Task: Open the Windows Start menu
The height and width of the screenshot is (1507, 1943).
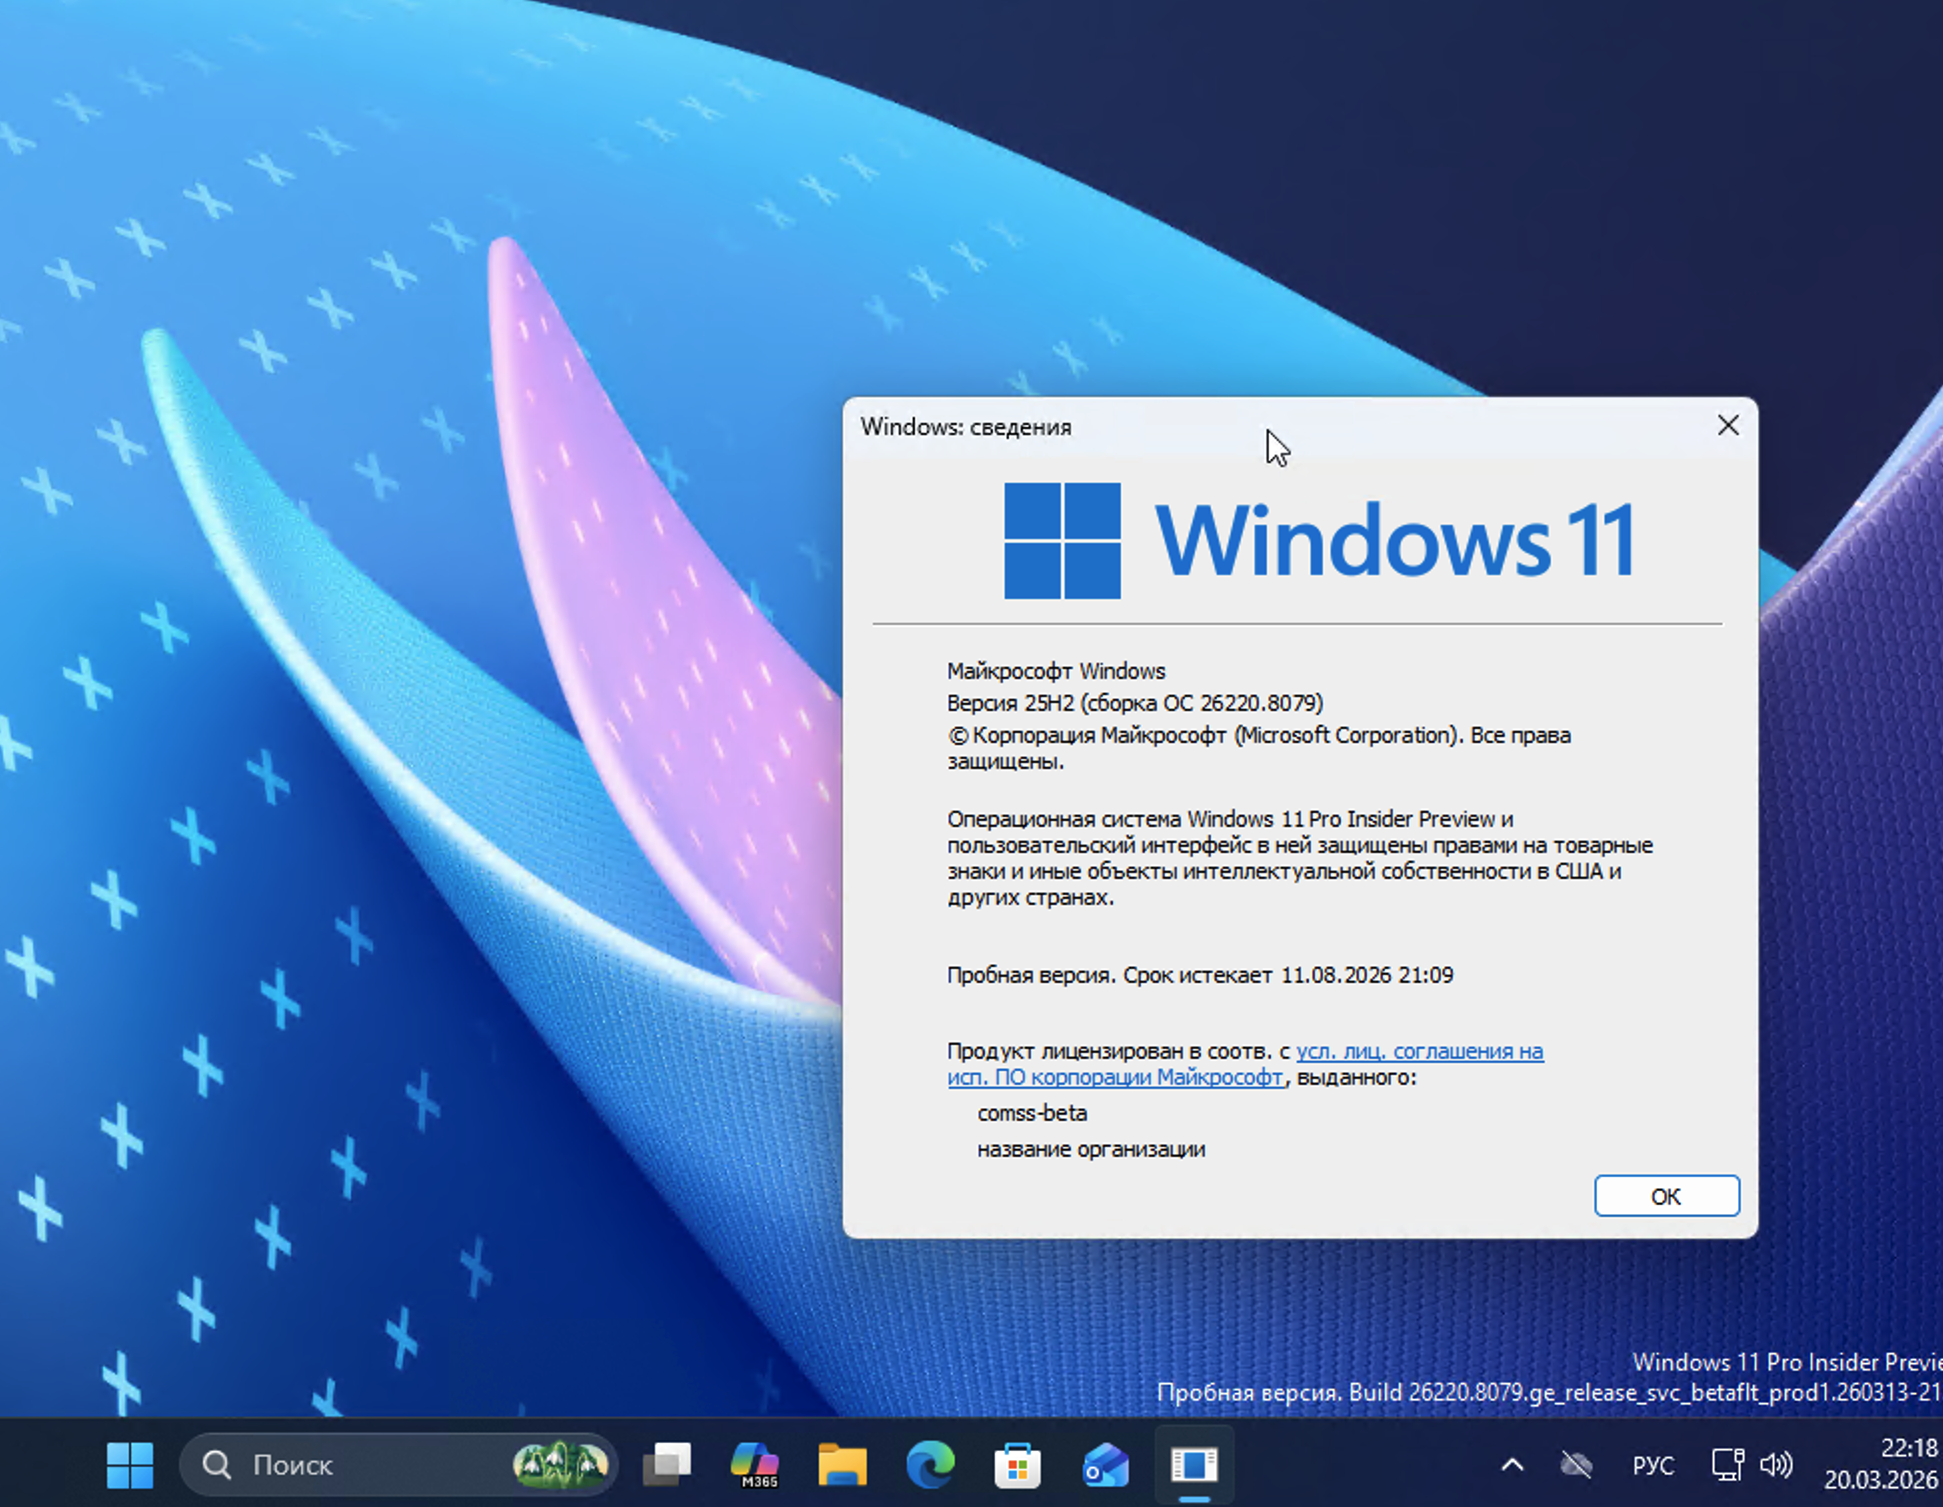Action: pyautogui.click(x=130, y=1465)
